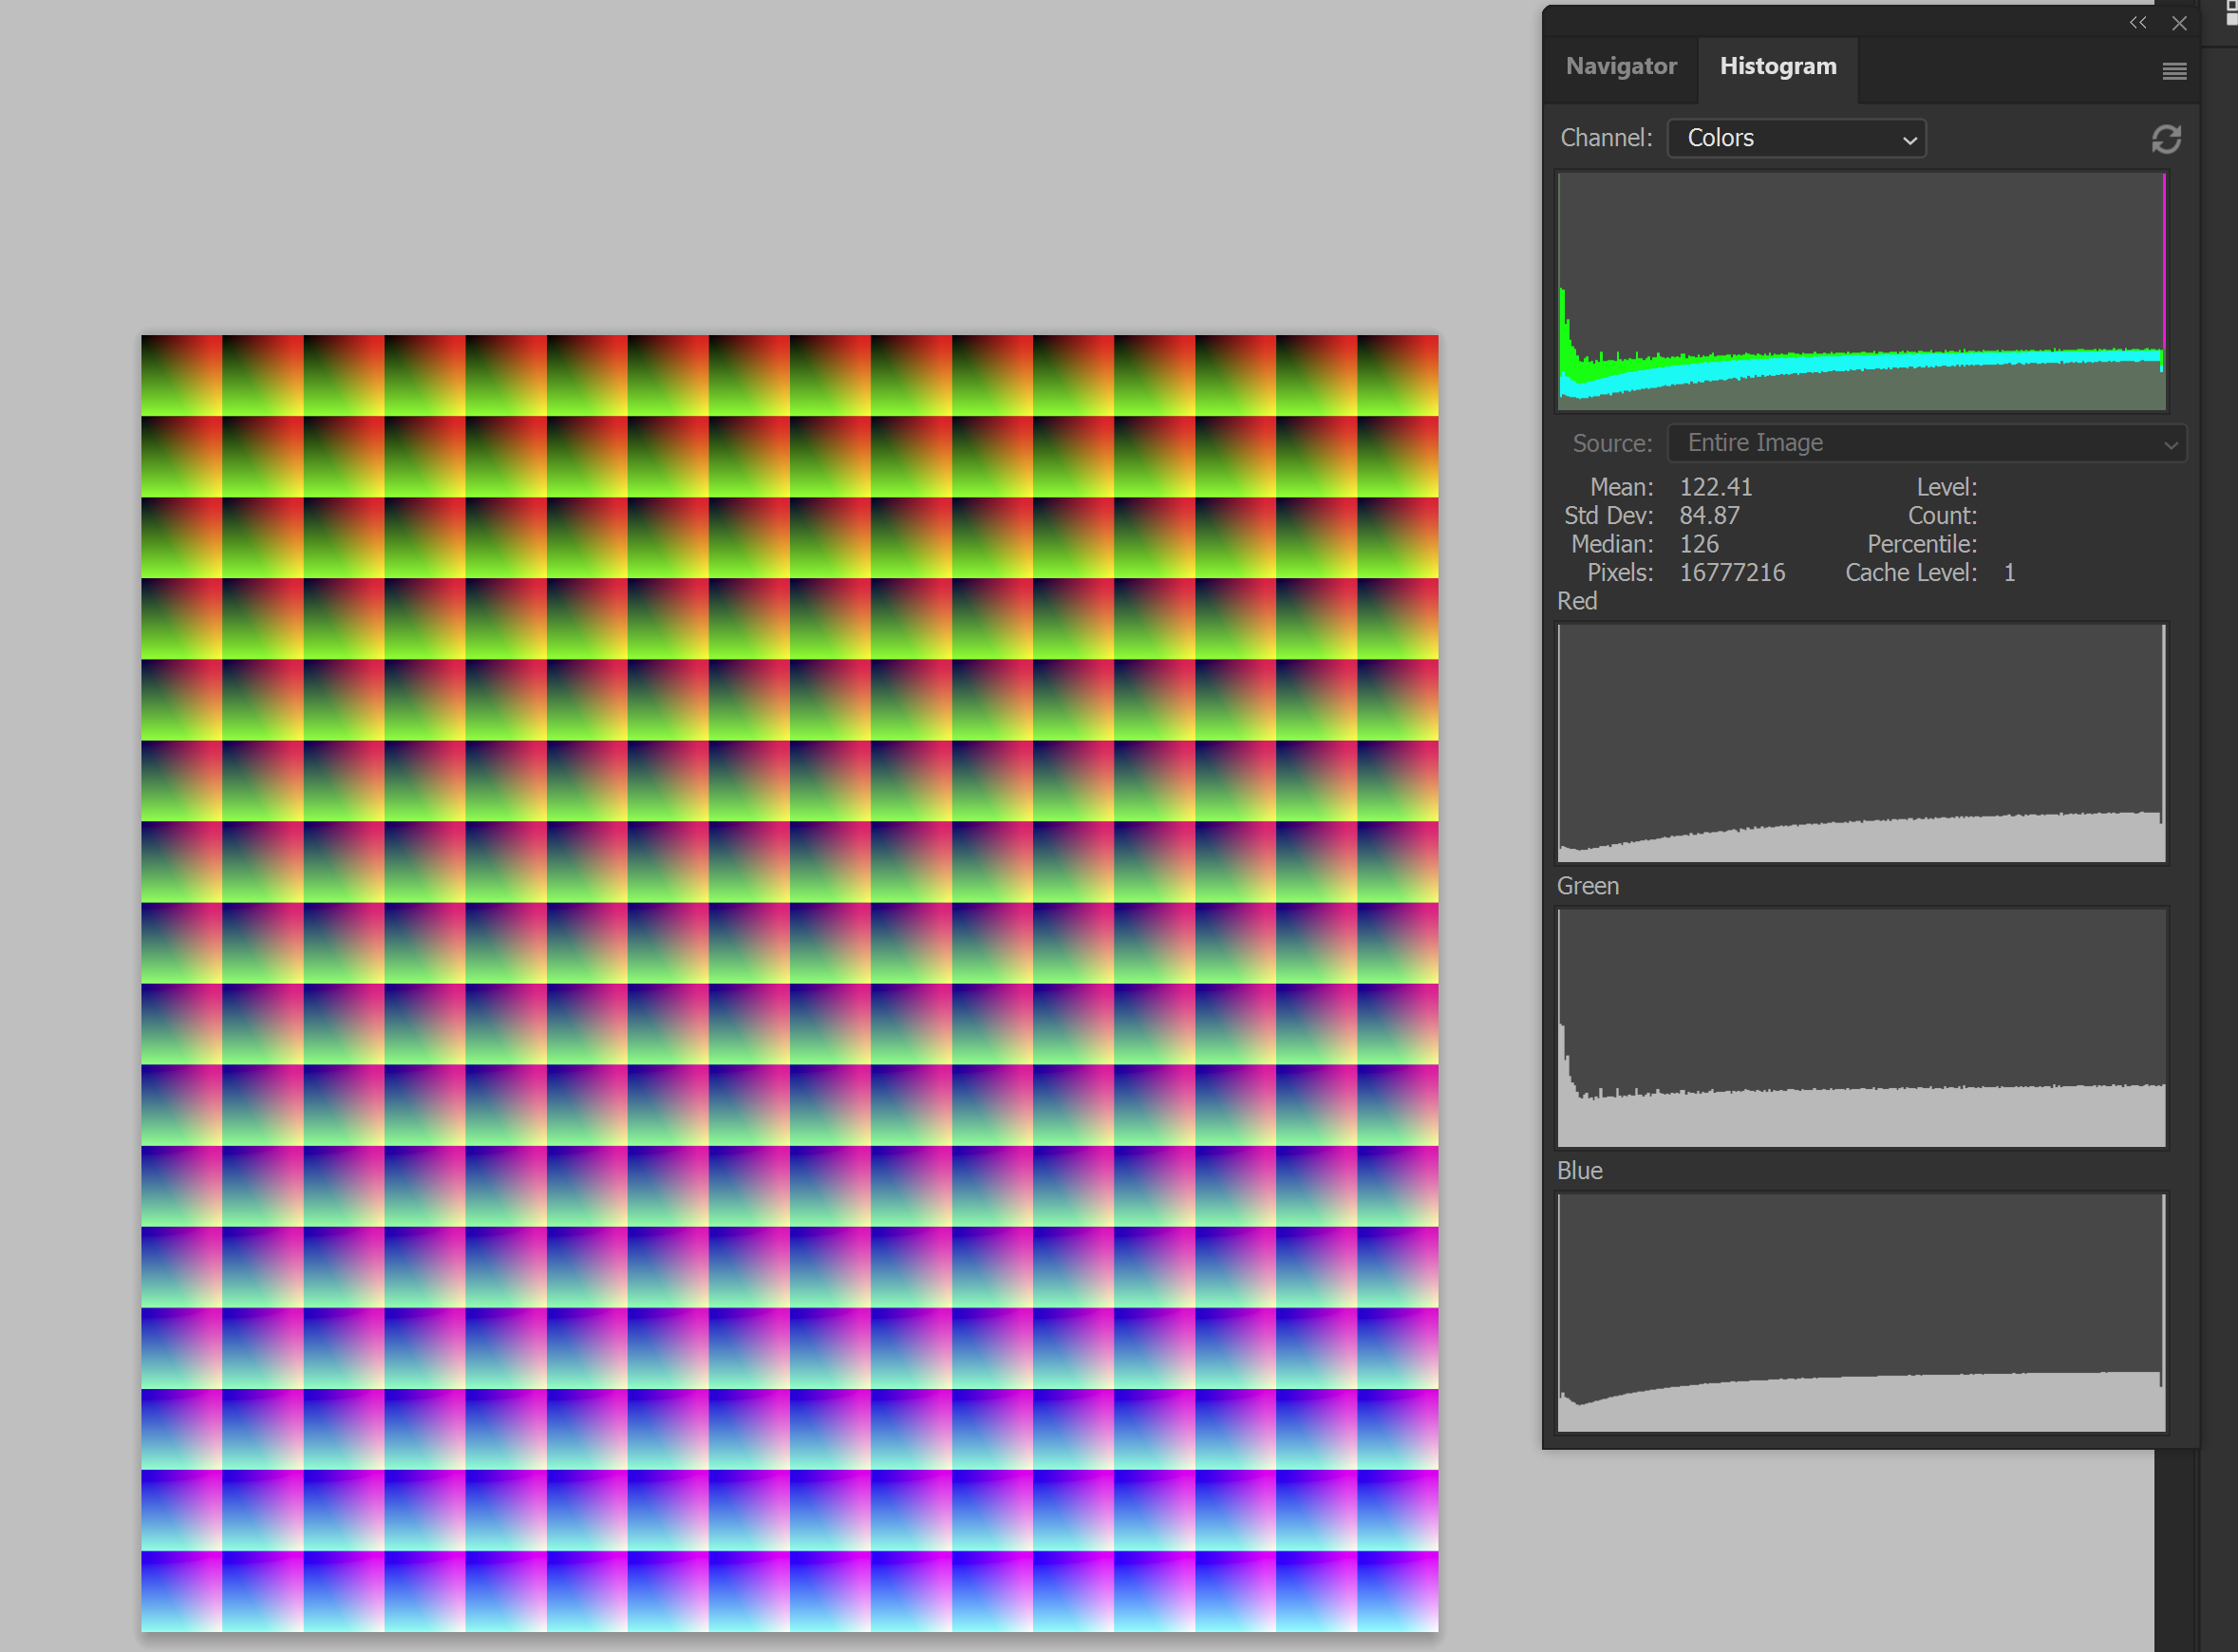Open the Histogram panel flyout menu
This screenshot has height=1652, width=2238.
(2173, 71)
